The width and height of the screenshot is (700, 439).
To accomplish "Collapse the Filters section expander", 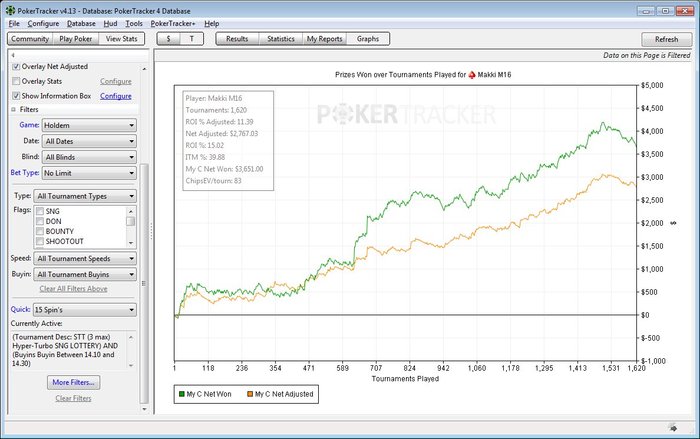I will (13, 109).
